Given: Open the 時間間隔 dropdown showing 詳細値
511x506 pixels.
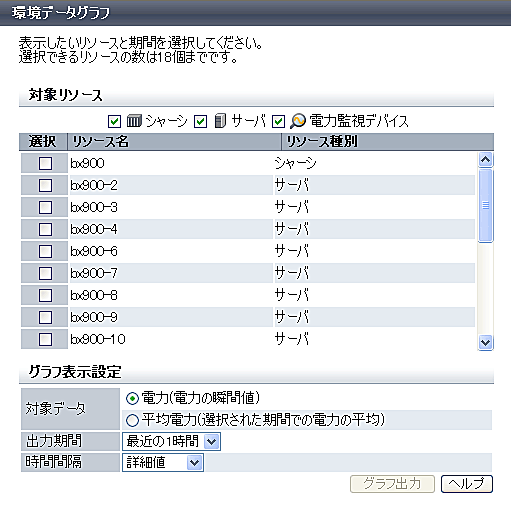Looking at the screenshot, I should (163, 462).
